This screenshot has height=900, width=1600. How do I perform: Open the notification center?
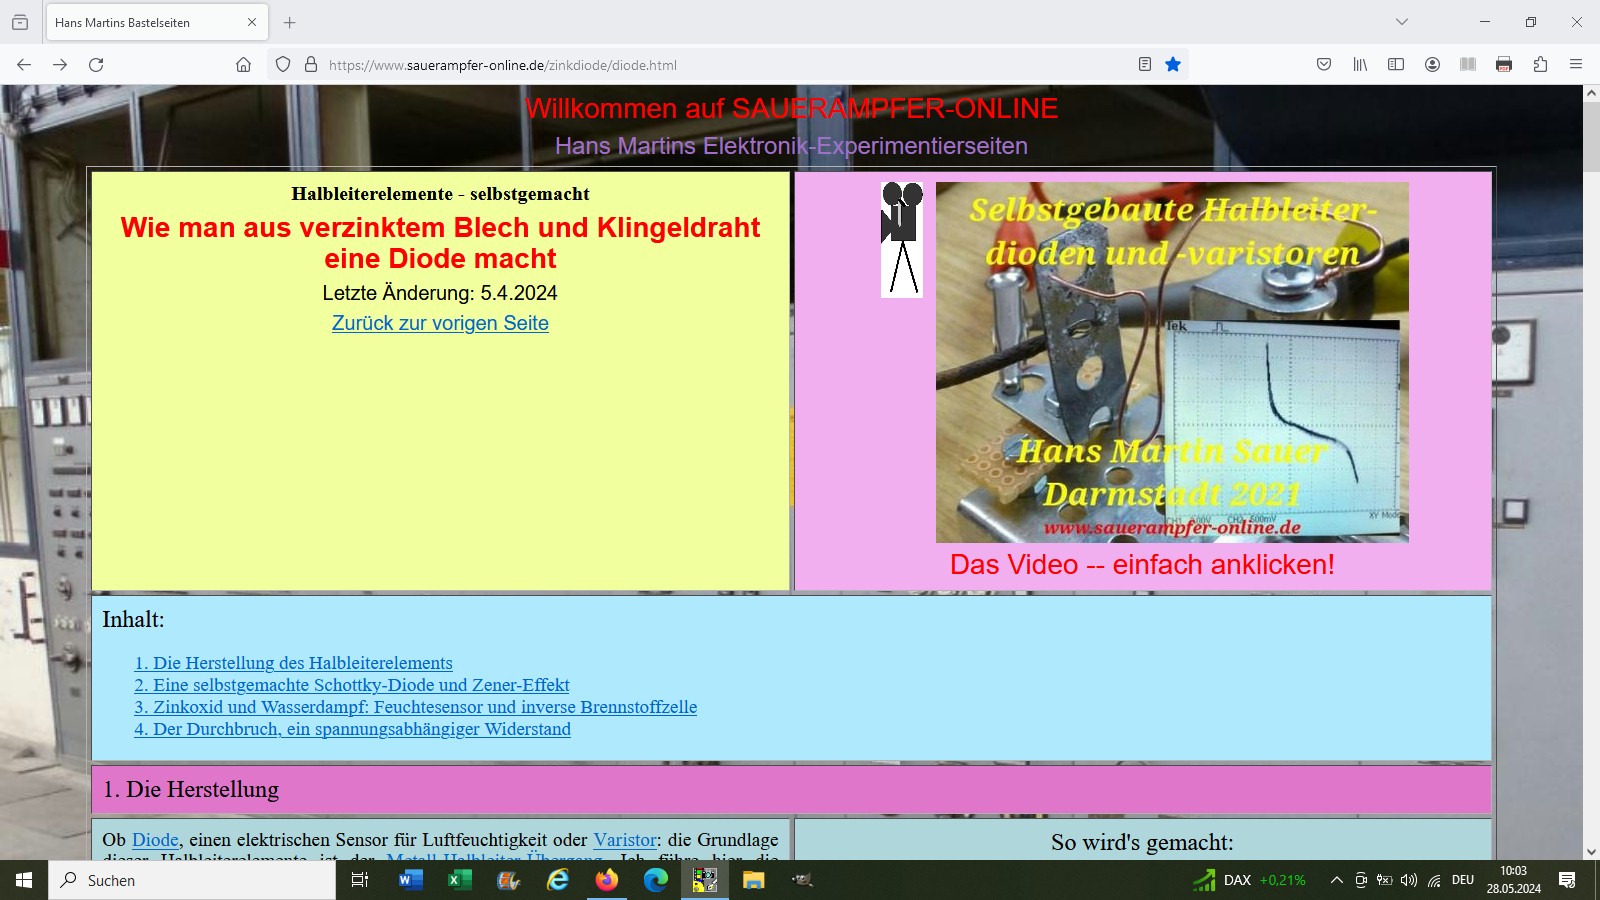coord(1567,880)
